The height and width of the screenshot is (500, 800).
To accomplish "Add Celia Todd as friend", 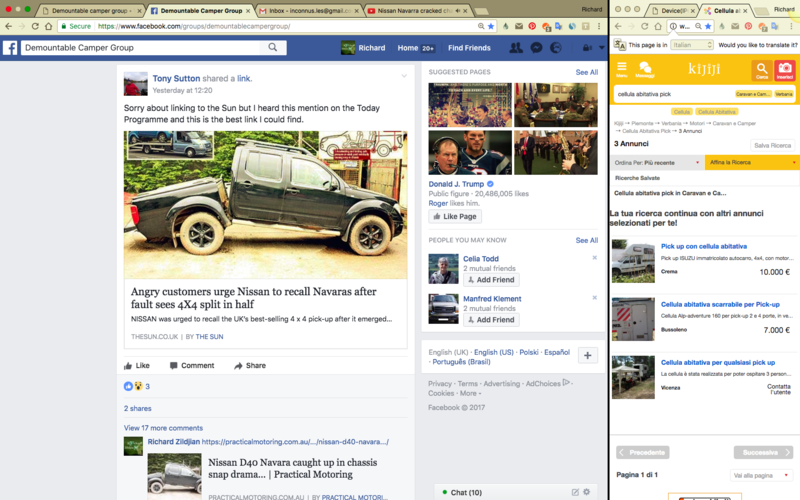I will pos(491,280).
